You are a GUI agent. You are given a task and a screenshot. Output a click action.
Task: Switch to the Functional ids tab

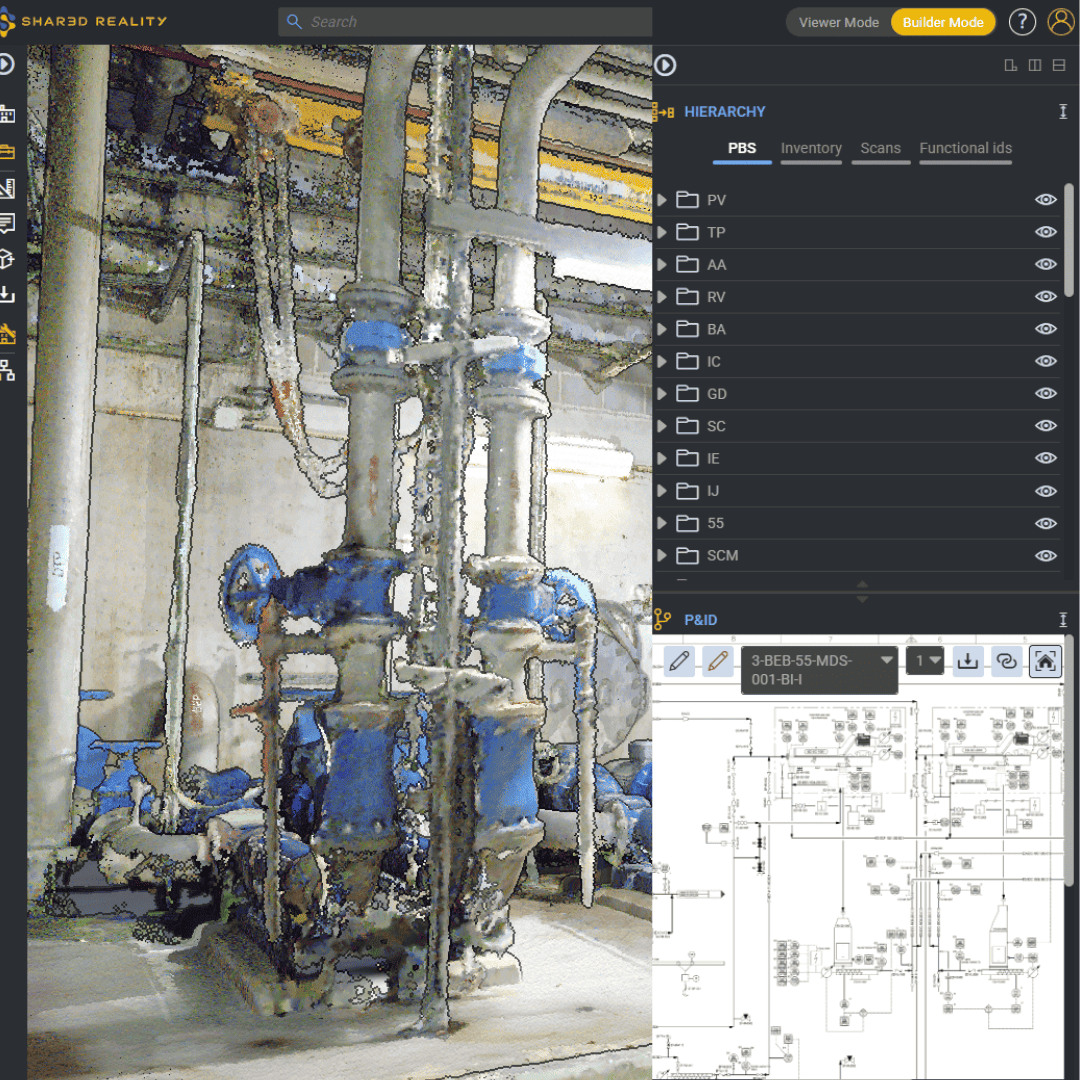pyautogui.click(x=965, y=148)
